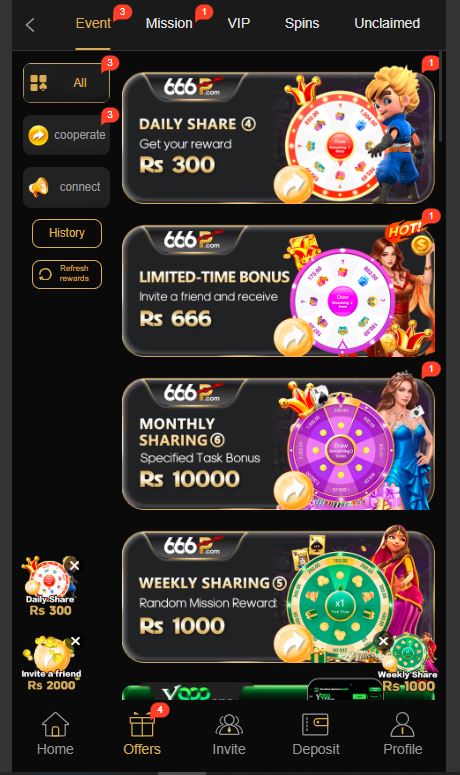This screenshot has width=460, height=775.
Task: Click share arrow on Monthly Sharing banner
Action: pyautogui.click(x=293, y=490)
